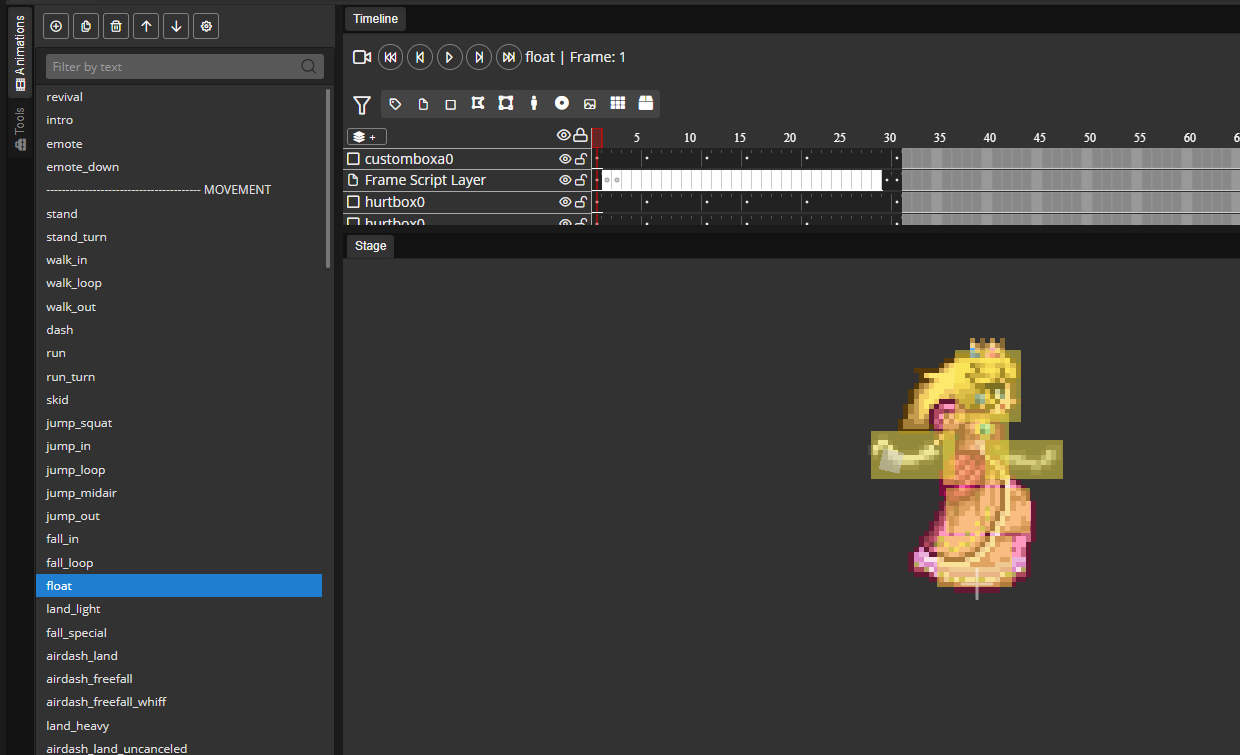Focus the Filter by text field

pos(185,67)
